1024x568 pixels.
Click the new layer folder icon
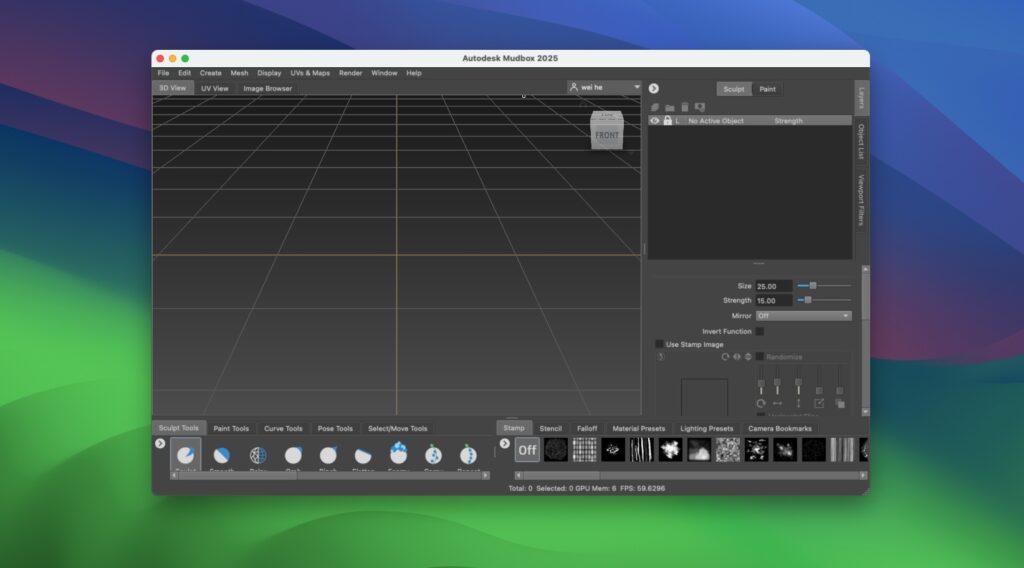point(669,107)
